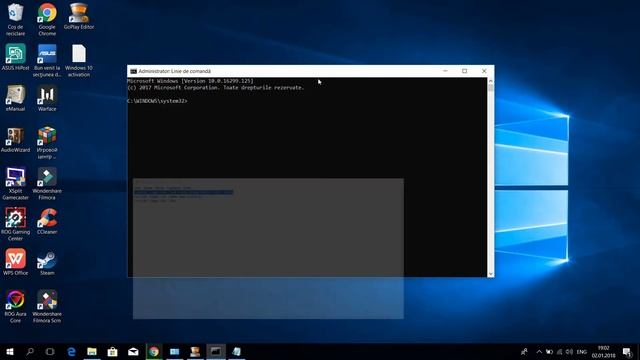Select the ASUS HiPost desktop icon
640x360 pixels.
(16, 58)
